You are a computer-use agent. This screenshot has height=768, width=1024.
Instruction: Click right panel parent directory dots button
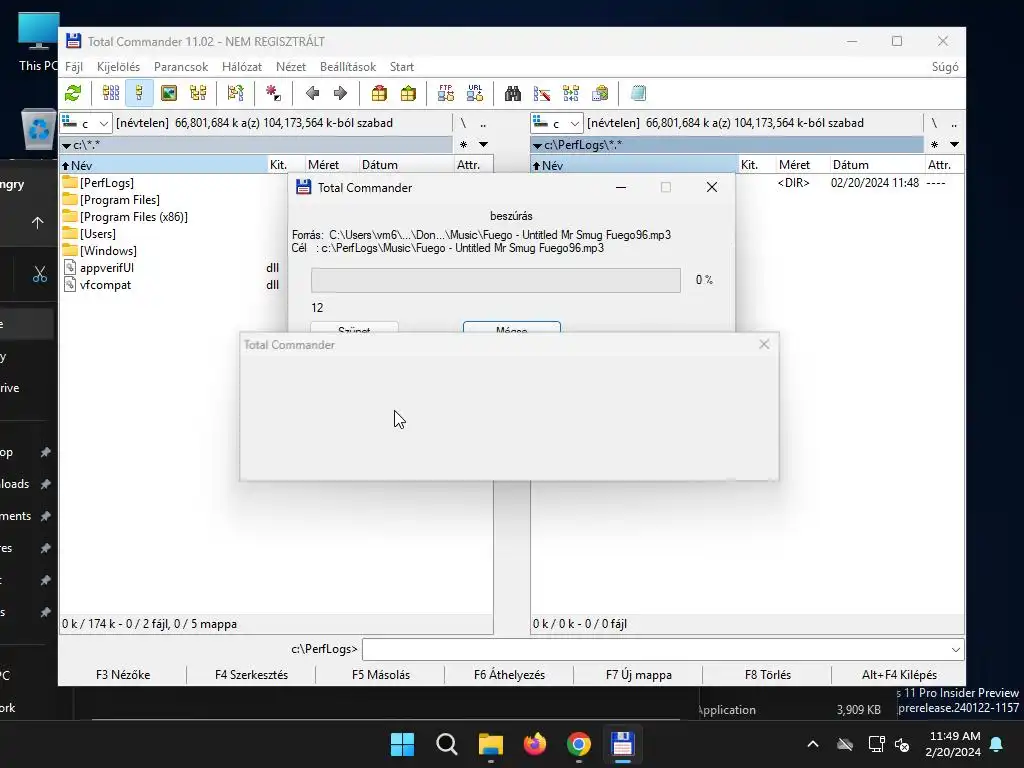pos(954,123)
